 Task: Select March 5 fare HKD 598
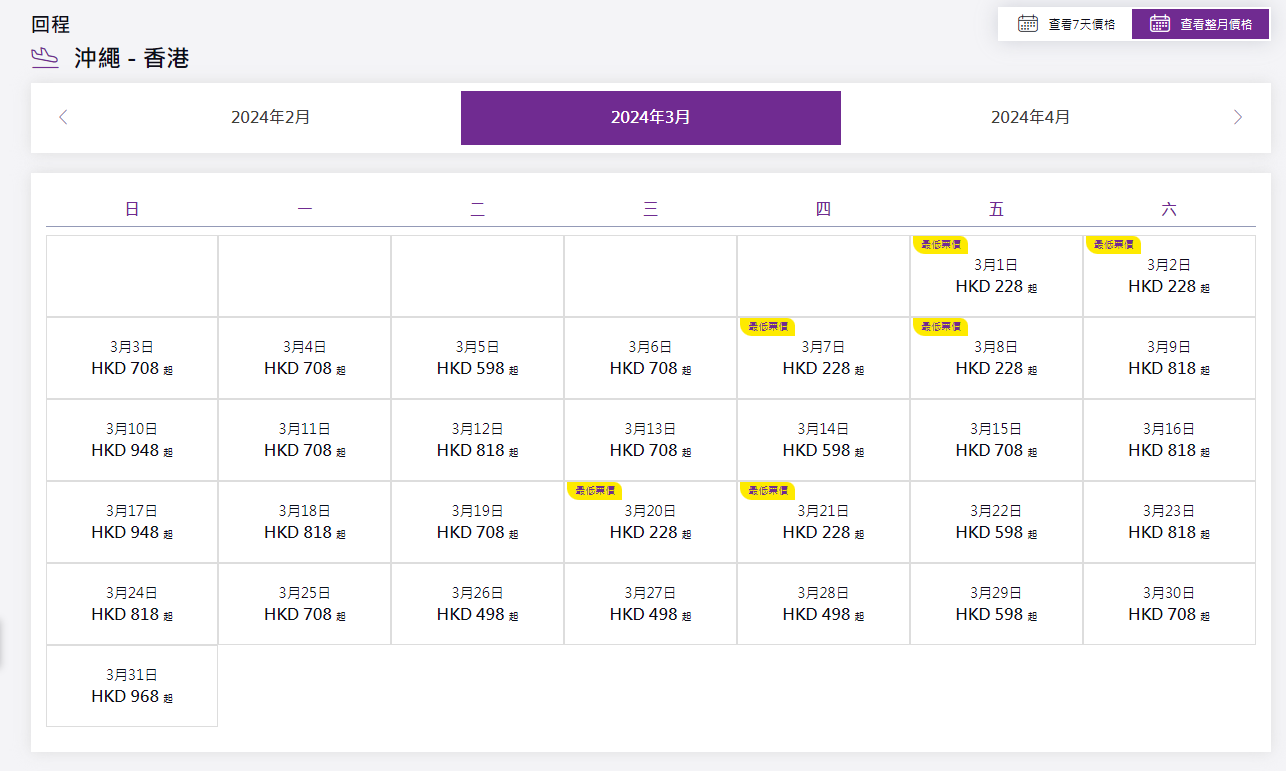477,358
